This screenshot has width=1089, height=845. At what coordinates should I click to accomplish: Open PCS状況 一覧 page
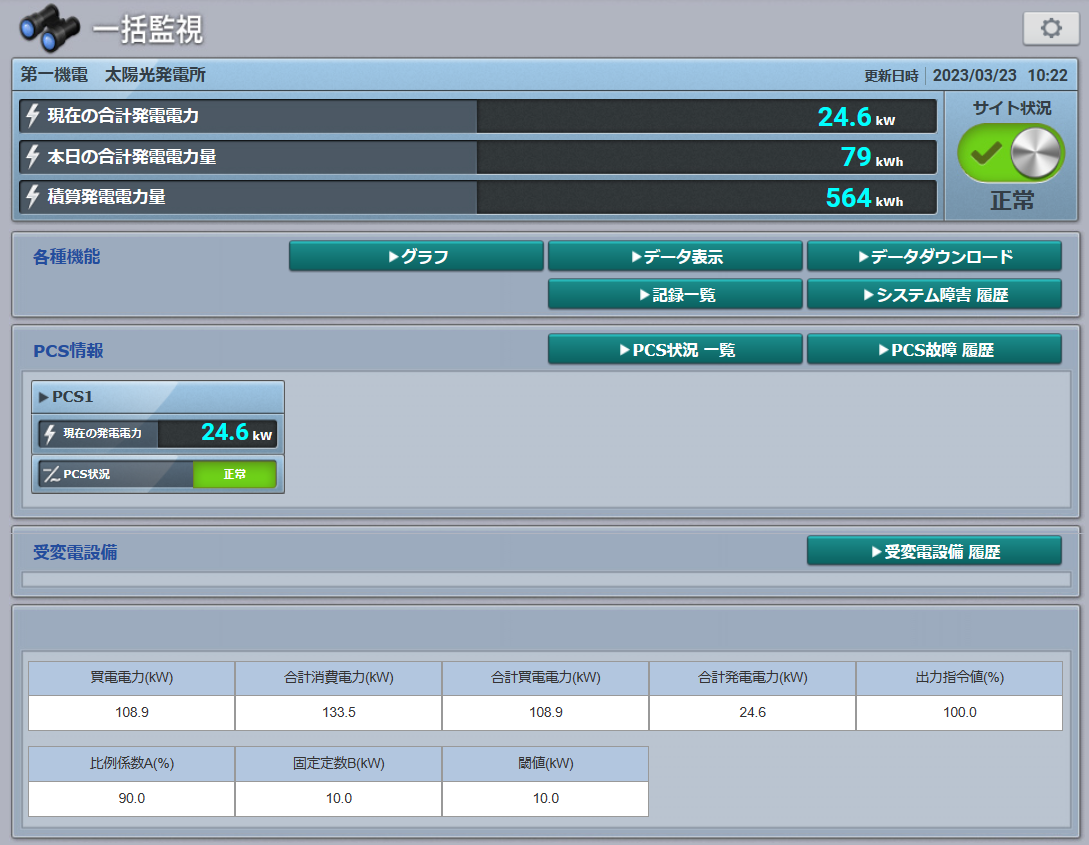[675, 349]
